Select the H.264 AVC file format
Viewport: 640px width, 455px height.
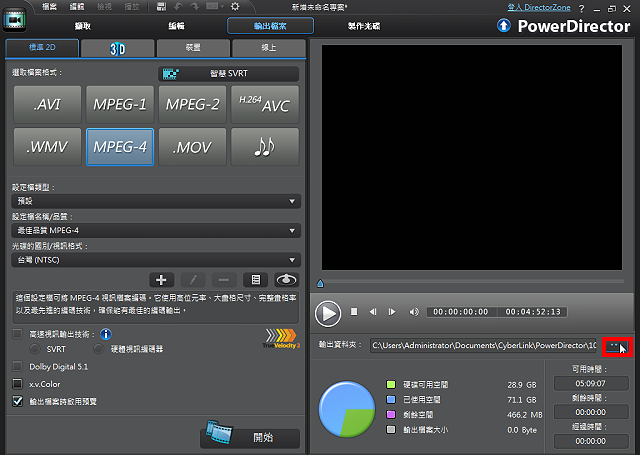coord(265,104)
